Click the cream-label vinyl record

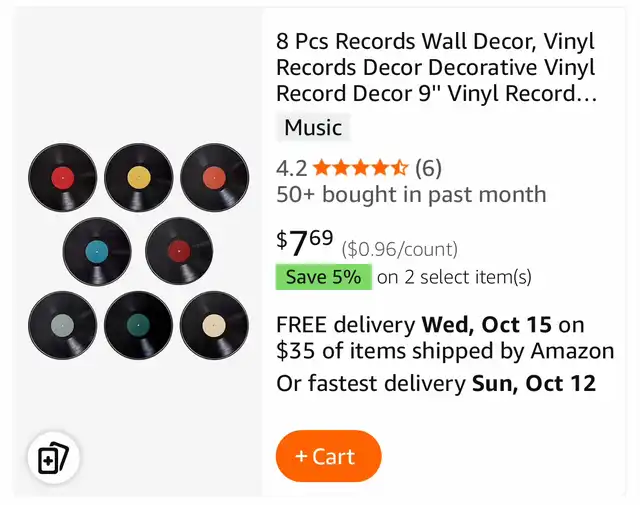(214, 325)
